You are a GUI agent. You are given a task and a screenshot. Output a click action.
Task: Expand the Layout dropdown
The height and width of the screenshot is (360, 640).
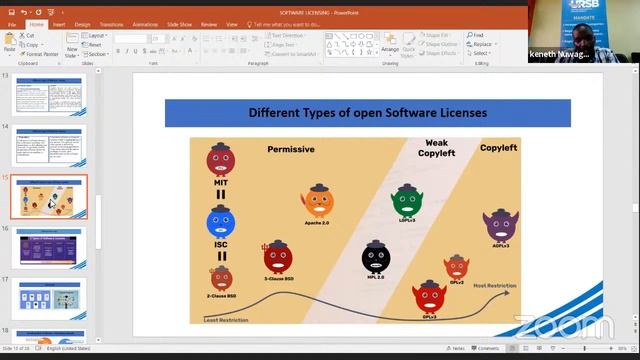(x=95, y=36)
